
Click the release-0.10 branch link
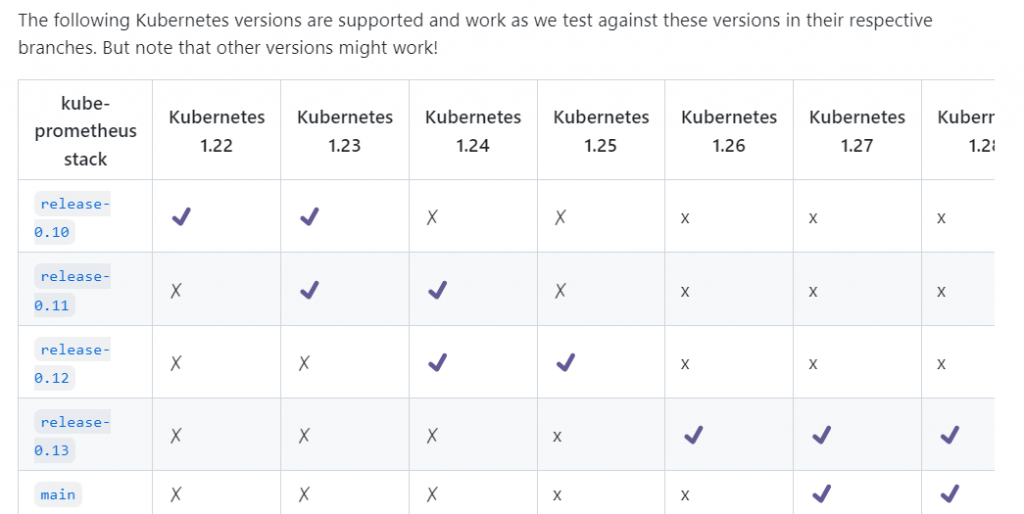pyautogui.click(x=72, y=217)
